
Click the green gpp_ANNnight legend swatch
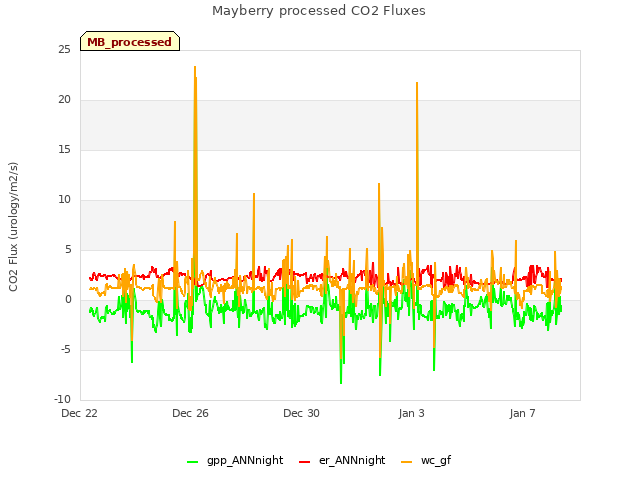pyautogui.click(x=192, y=462)
